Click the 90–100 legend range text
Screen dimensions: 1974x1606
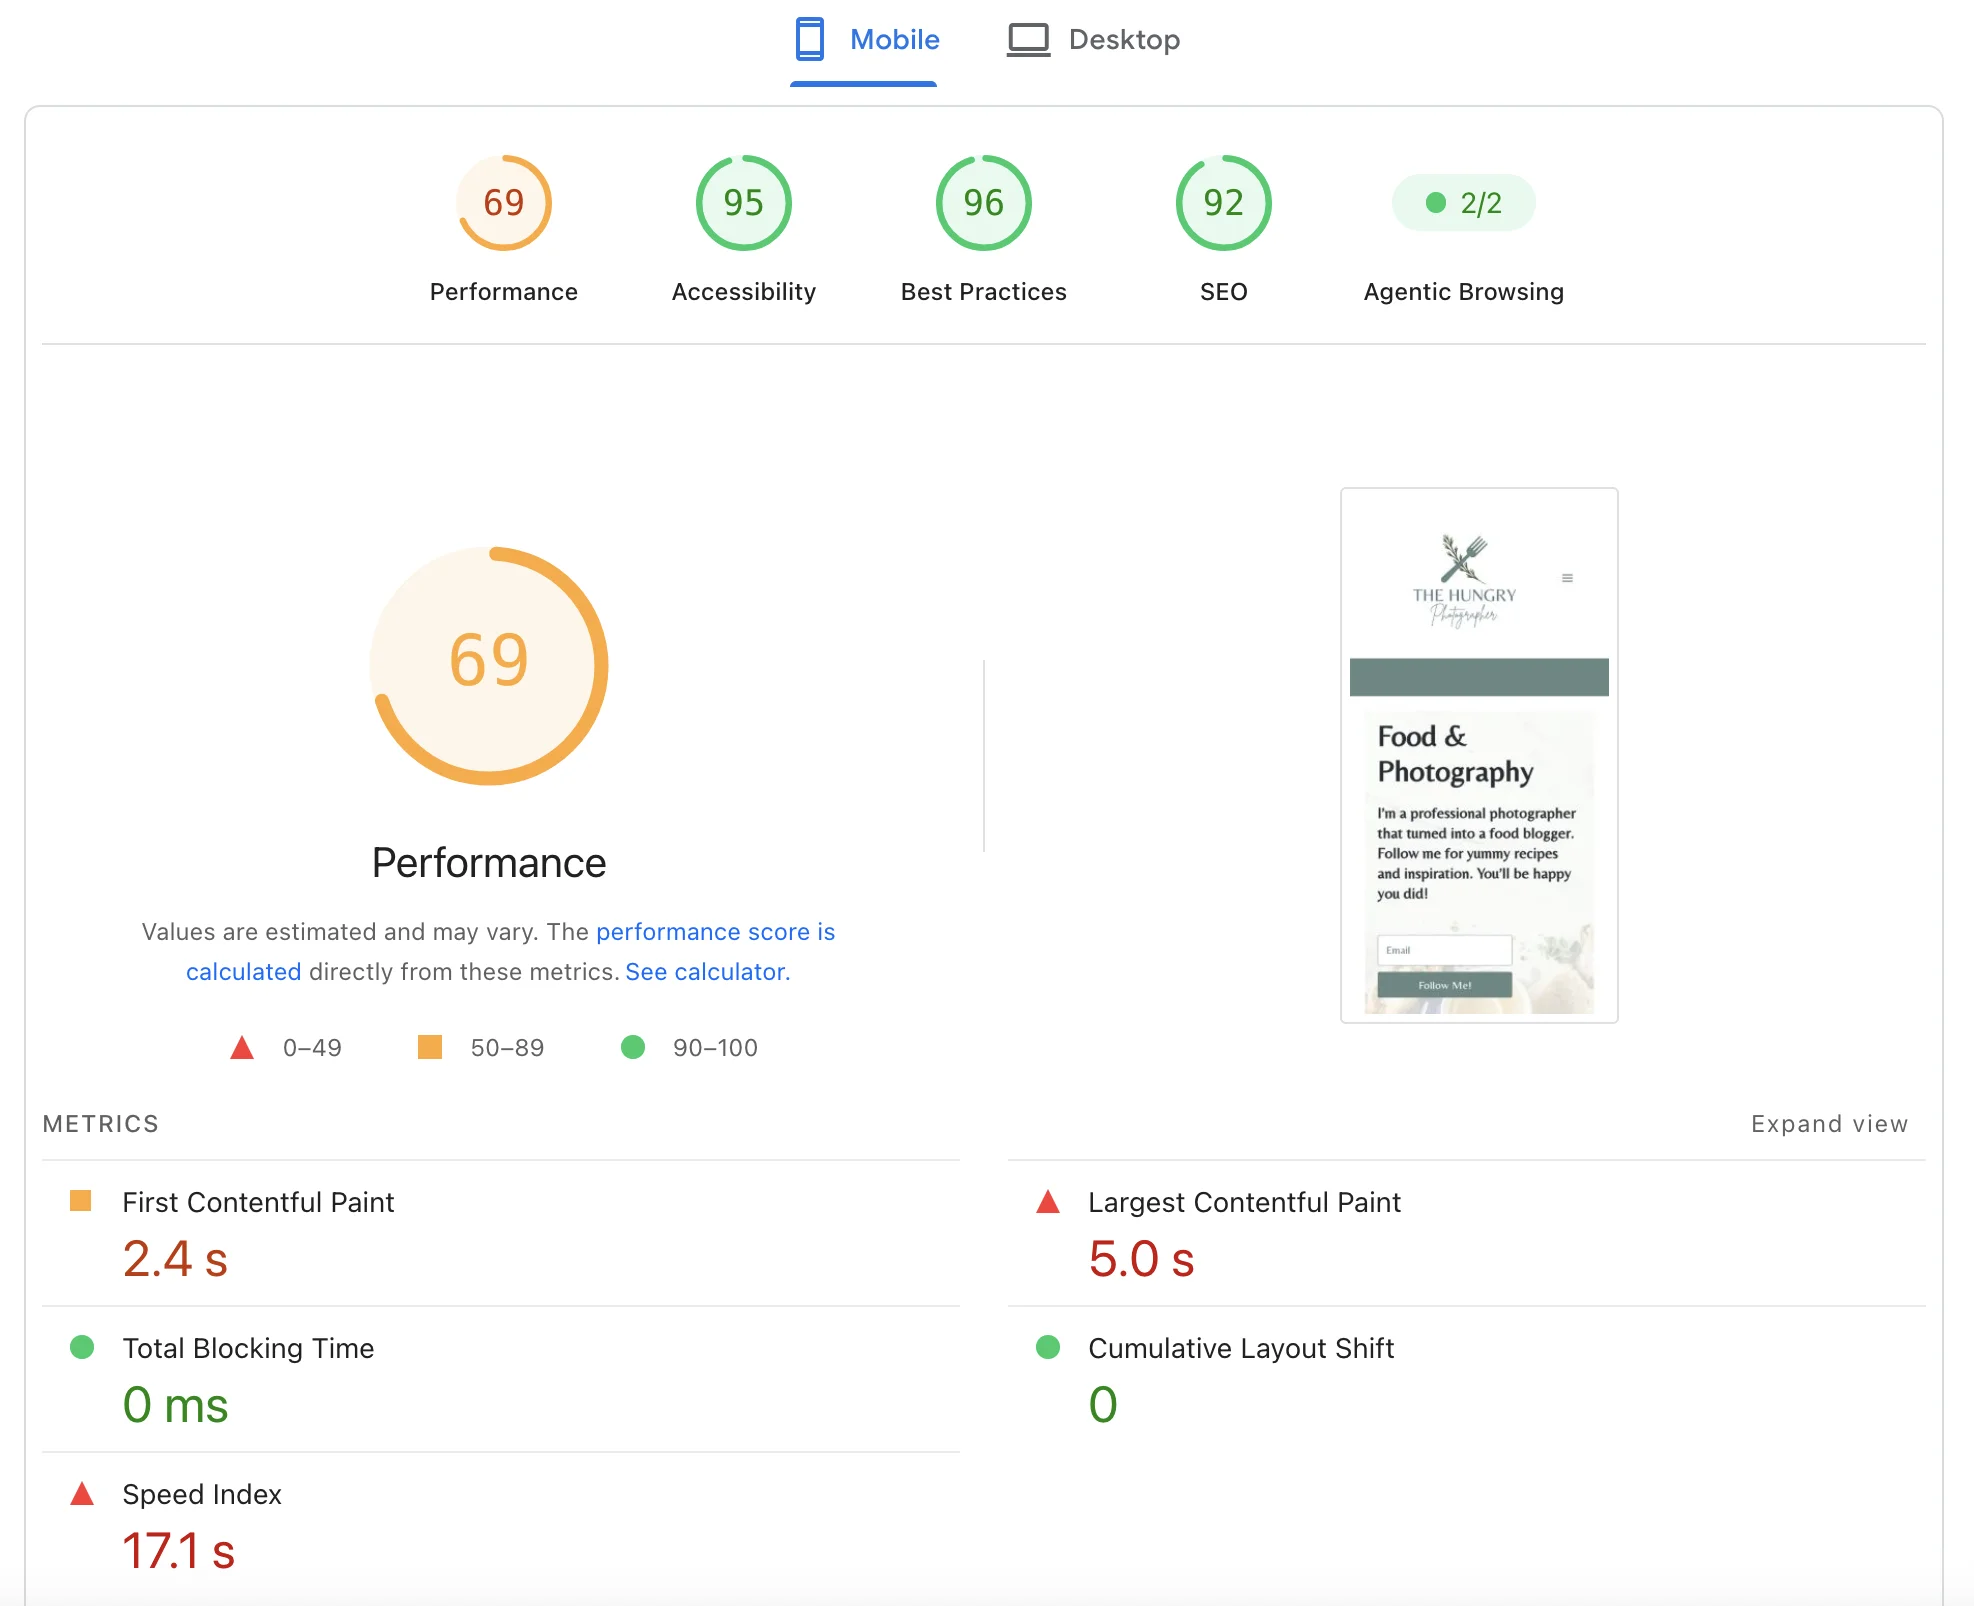pyautogui.click(x=715, y=1048)
